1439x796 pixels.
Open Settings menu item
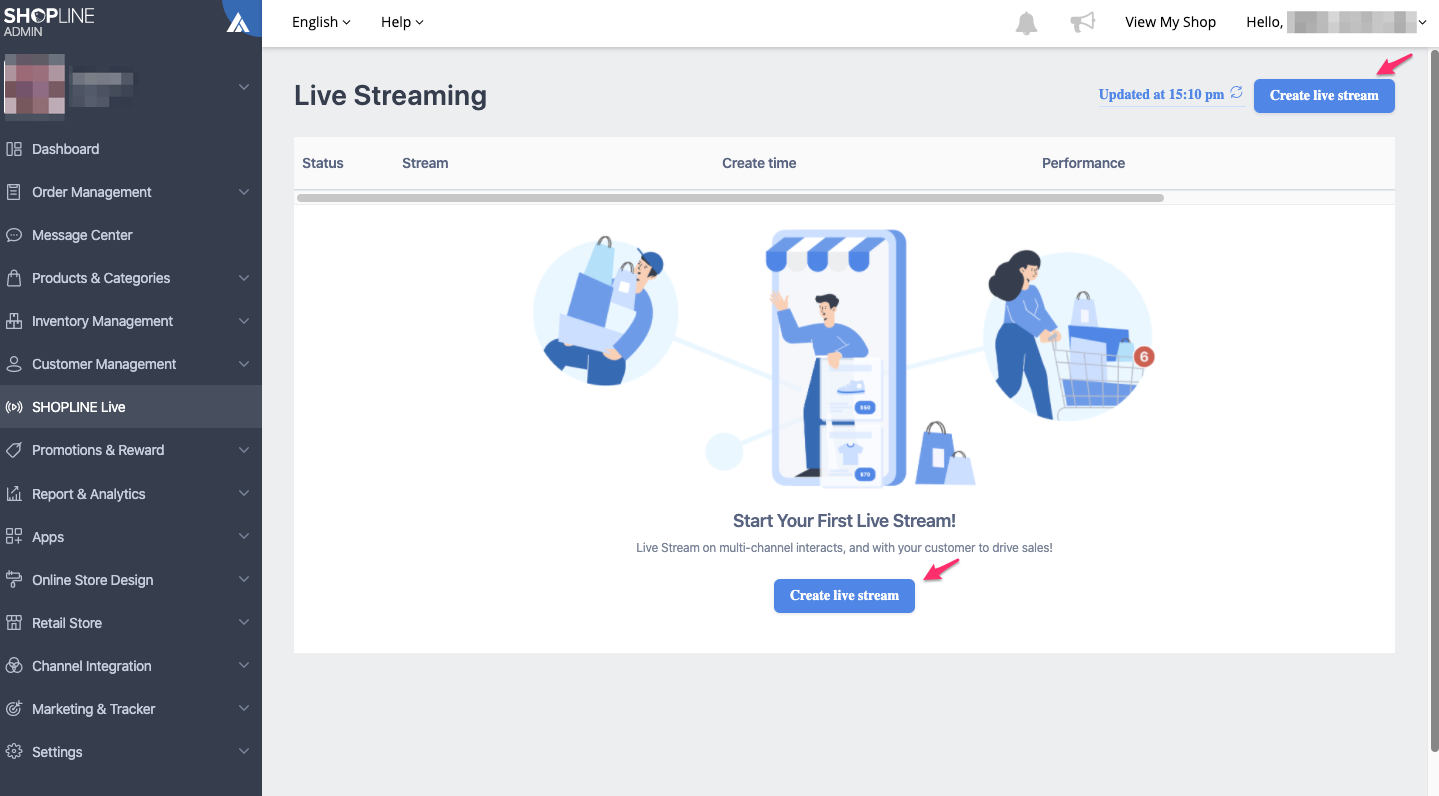pos(131,752)
